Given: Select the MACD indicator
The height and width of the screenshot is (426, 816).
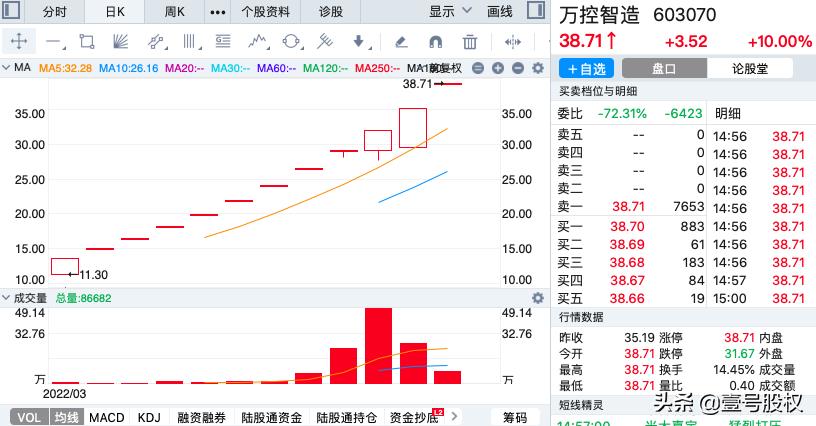Looking at the screenshot, I should pyautogui.click(x=107, y=417).
